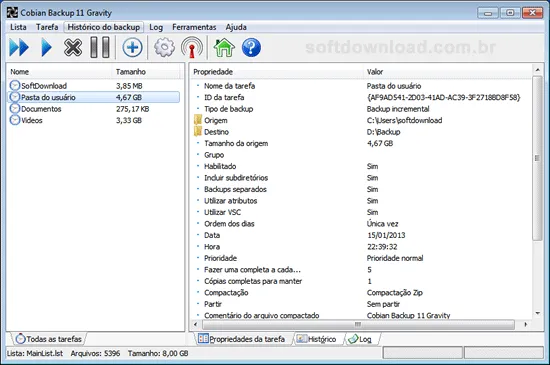Image resolution: width=550 pixels, height=365 pixels.
Task: Click the horizontal scrollbar right arrow
Action: [x=525, y=324]
